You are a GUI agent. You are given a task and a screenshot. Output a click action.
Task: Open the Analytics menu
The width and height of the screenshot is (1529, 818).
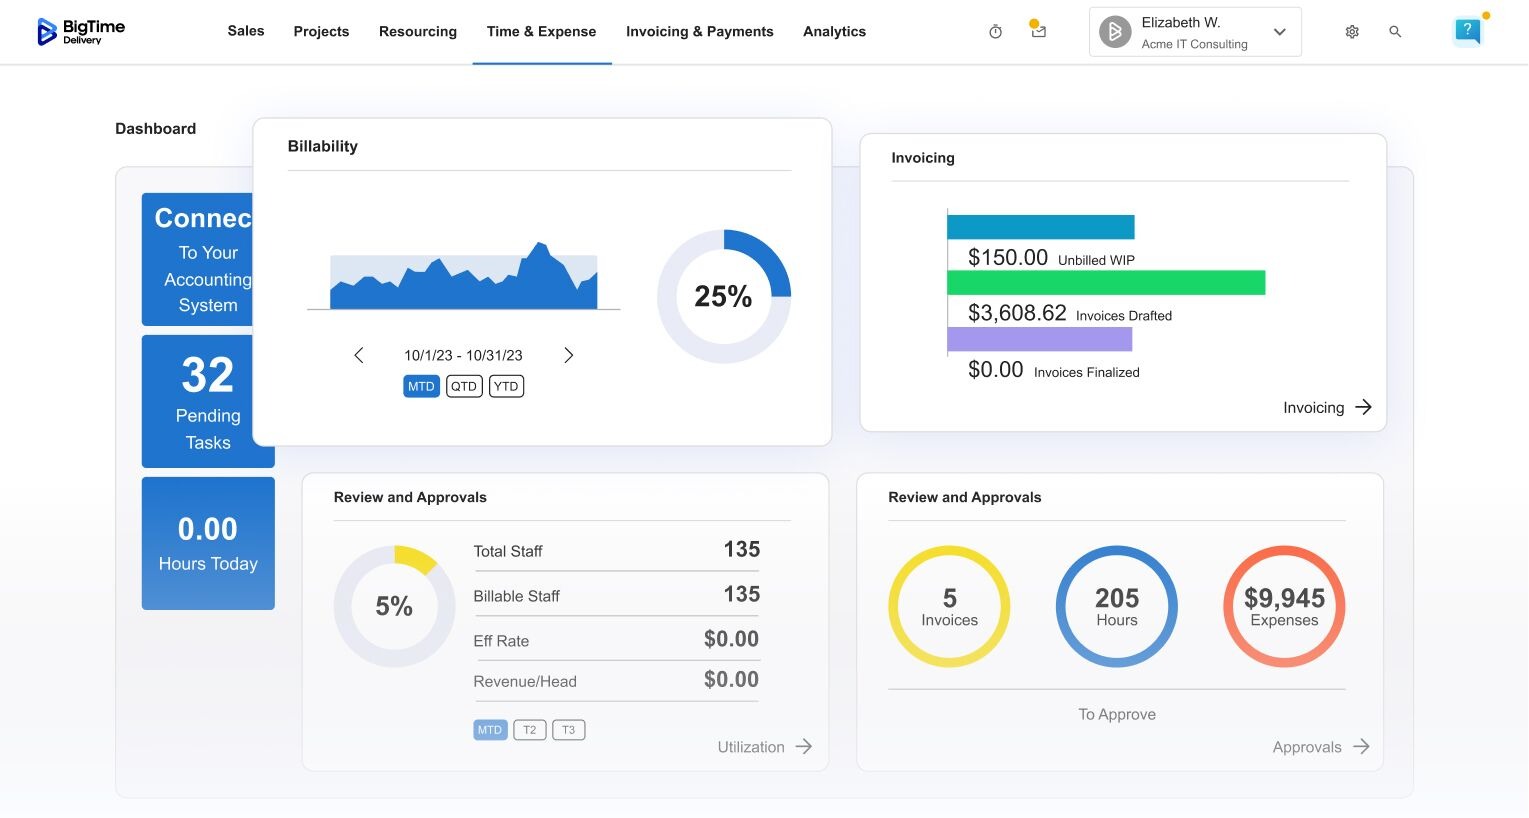coord(834,32)
